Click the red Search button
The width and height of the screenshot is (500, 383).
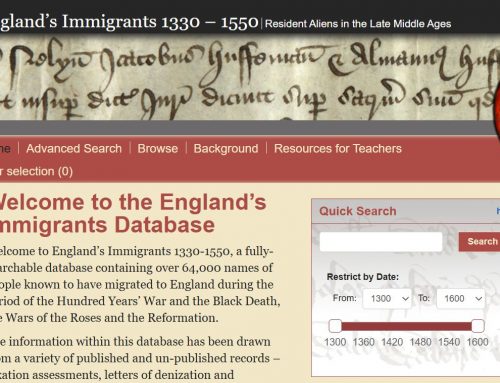tap(480, 241)
